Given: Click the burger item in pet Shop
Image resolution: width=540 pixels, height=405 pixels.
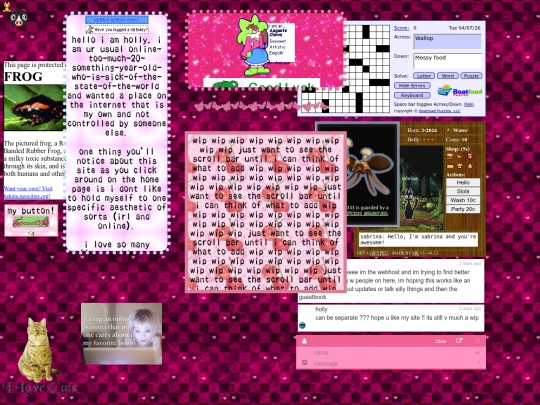Looking at the screenshot, I should pos(450,157).
